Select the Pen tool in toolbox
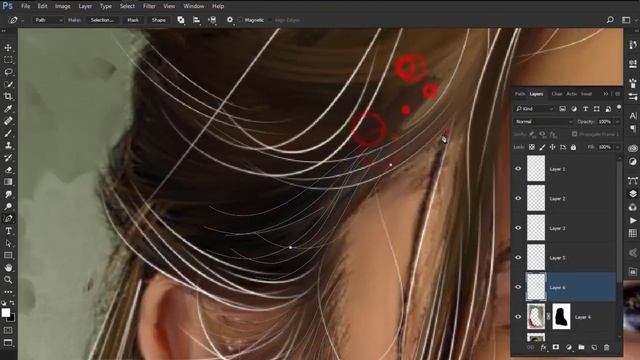Viewport: 640px width, 360px height. click(8, 219)
